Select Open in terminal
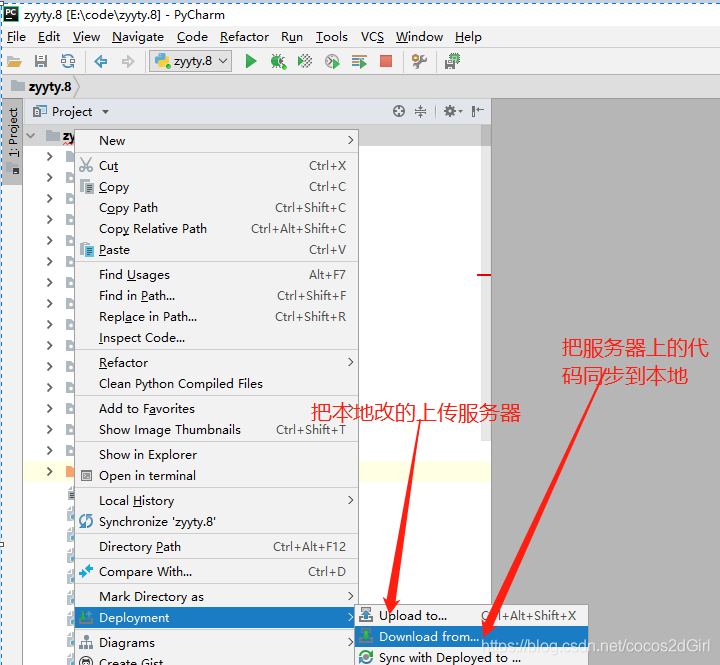720x665 pixels. coord(216,476)
